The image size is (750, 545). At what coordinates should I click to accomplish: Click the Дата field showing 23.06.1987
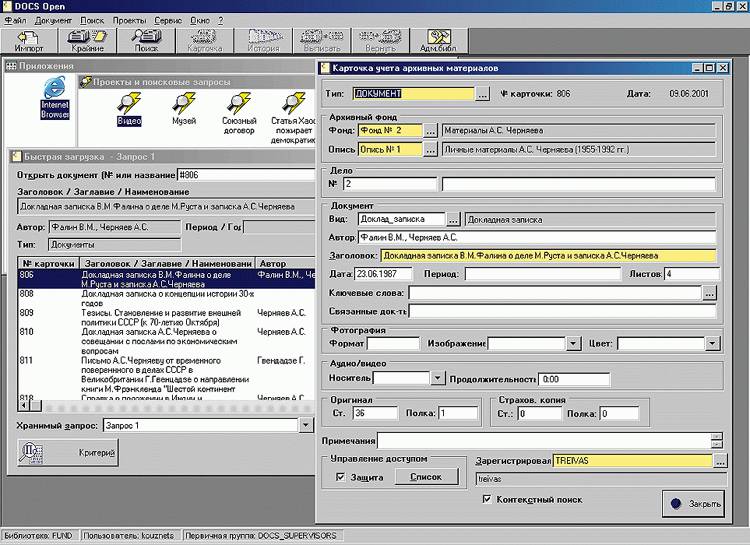pos(383,274)
